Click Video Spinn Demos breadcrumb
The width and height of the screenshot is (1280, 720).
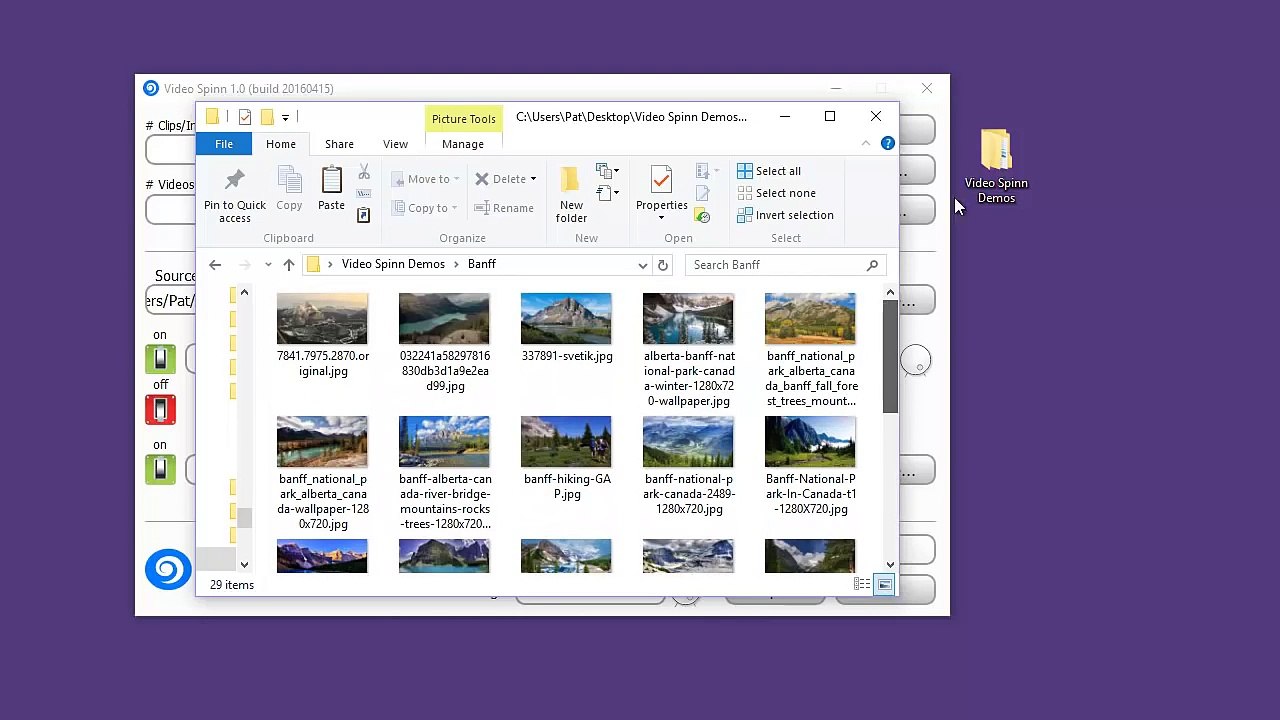(x=393, y=264)
